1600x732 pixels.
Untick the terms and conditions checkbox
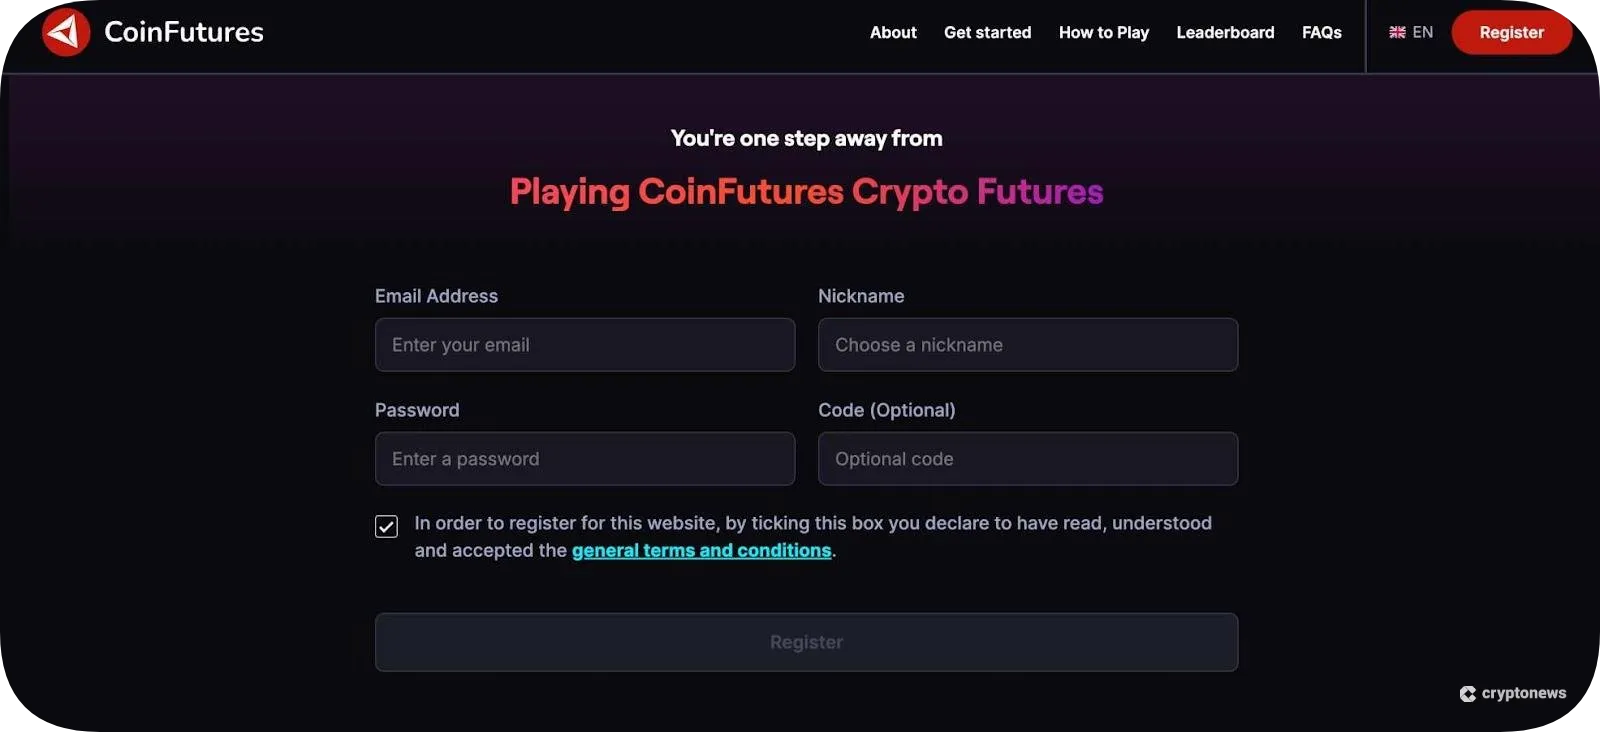click(386, 526)
